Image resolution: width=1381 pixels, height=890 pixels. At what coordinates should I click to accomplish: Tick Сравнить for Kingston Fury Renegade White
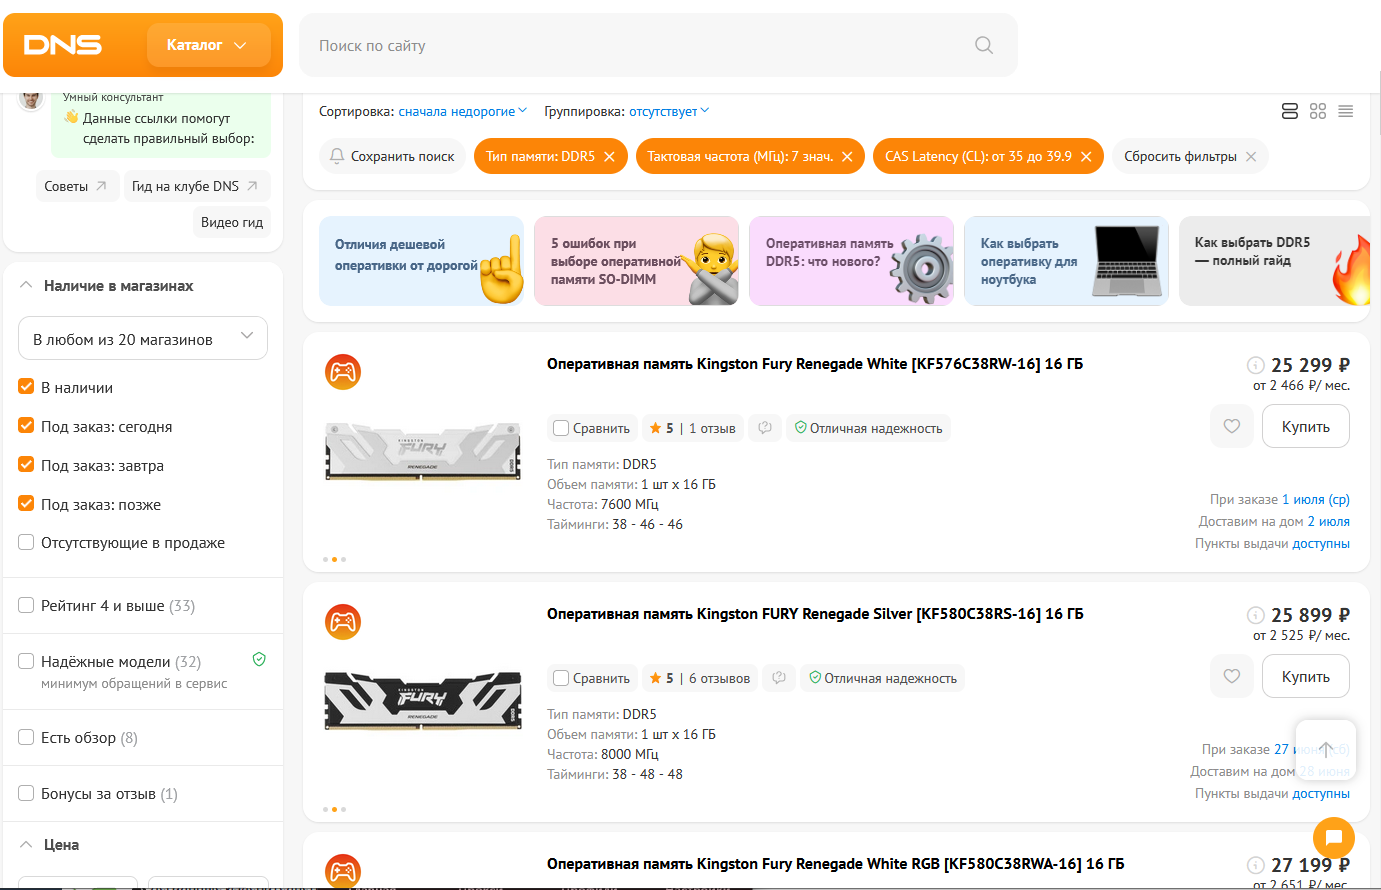(561, 428)
